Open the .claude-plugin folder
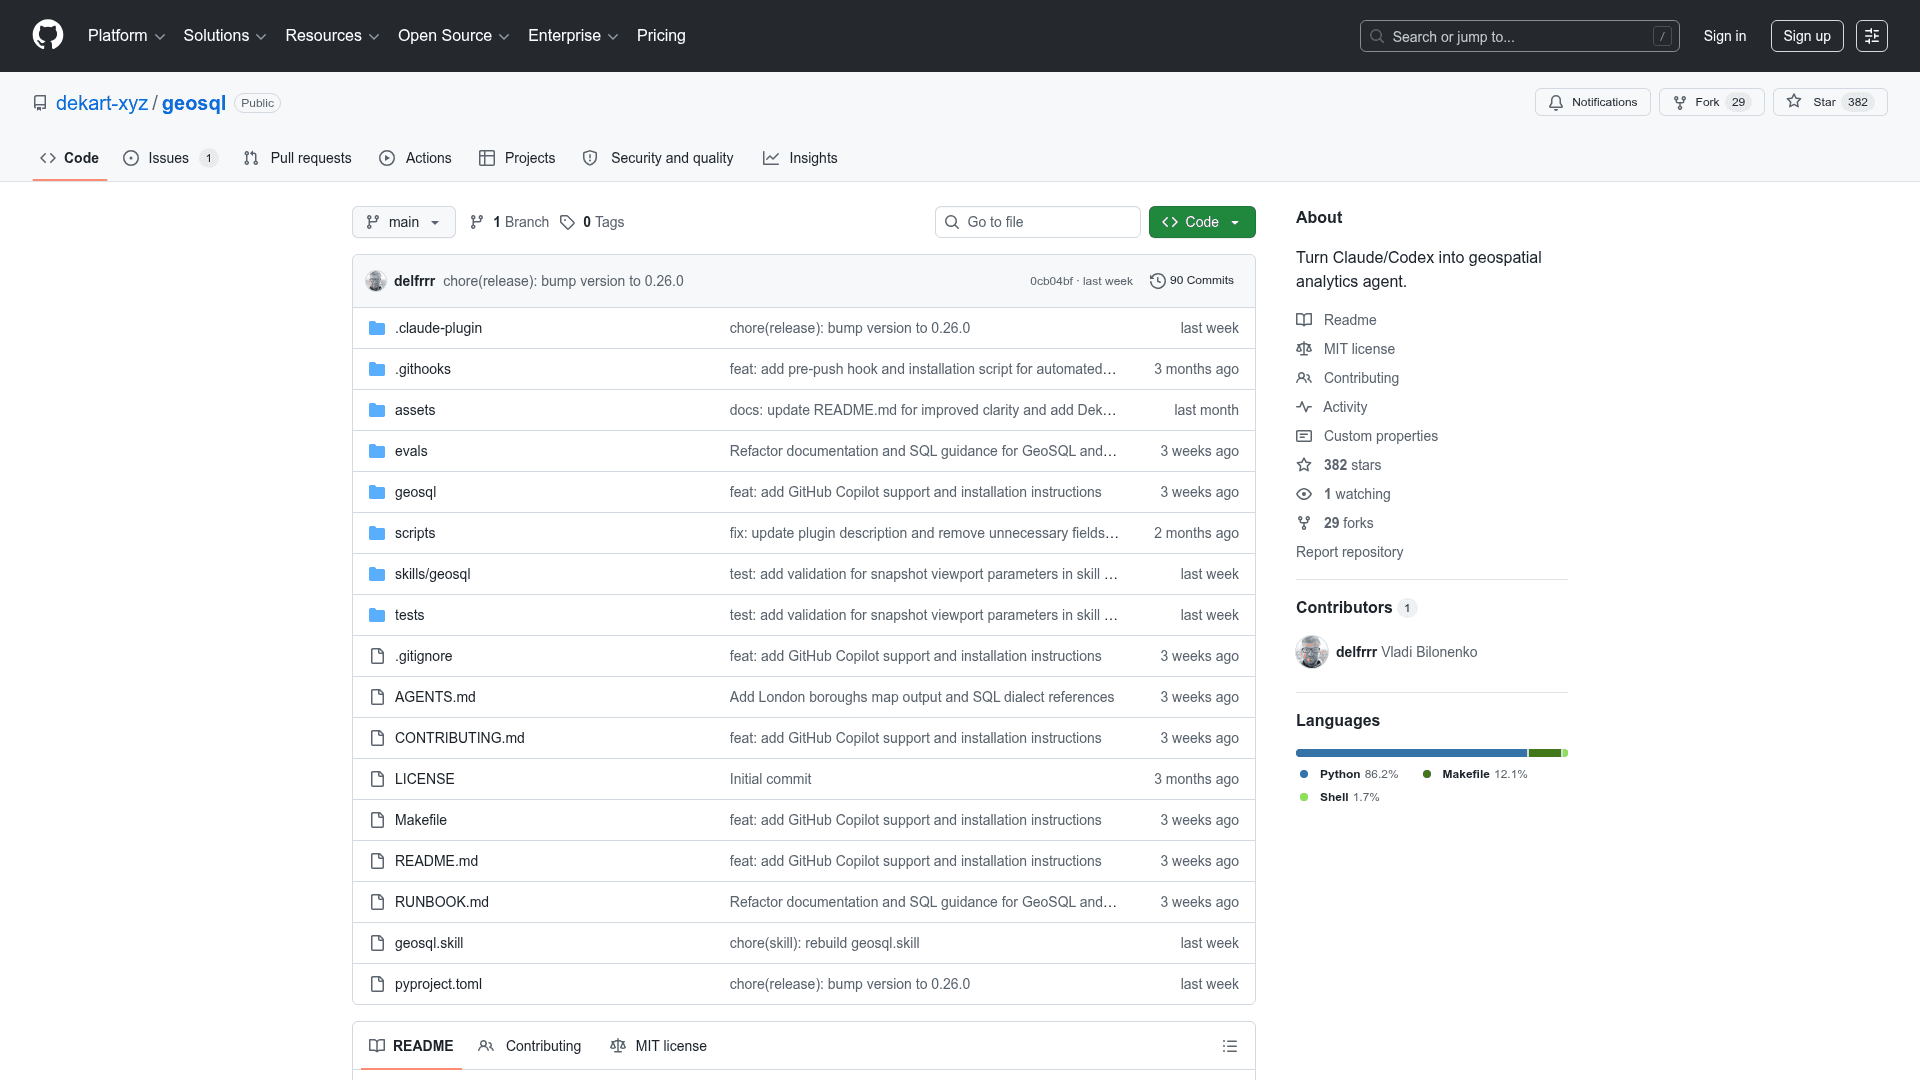The height and width of the screenshot is (1080, 1920). 438,328
